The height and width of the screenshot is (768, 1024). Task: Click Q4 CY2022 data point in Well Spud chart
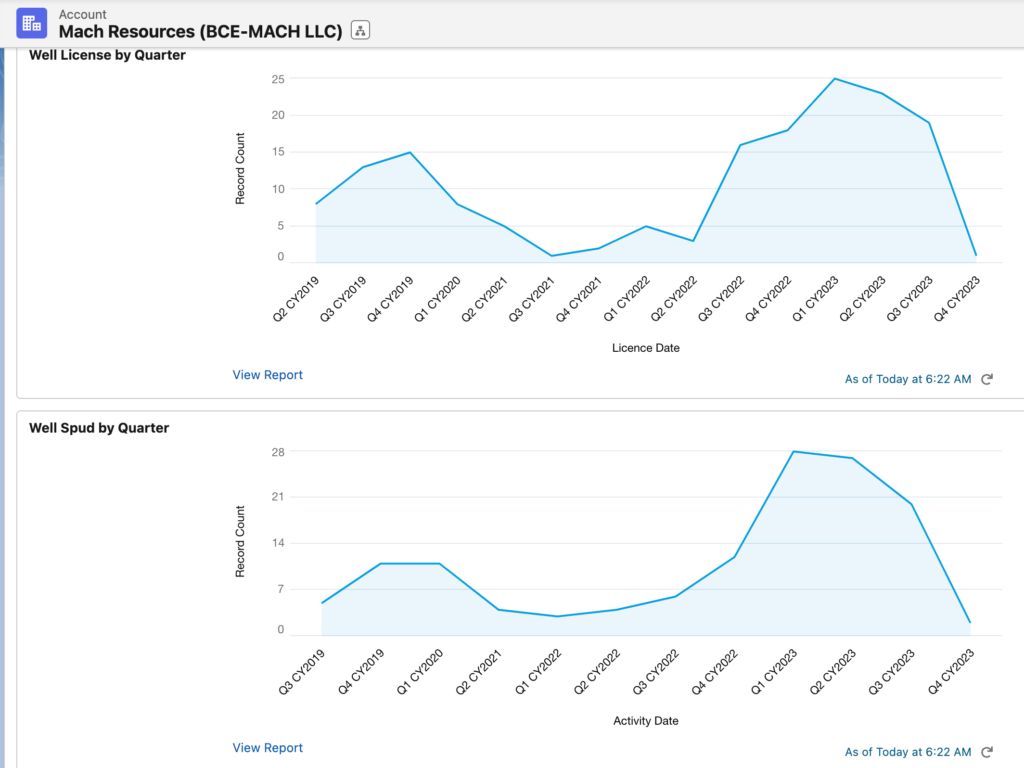pos(735,557)
